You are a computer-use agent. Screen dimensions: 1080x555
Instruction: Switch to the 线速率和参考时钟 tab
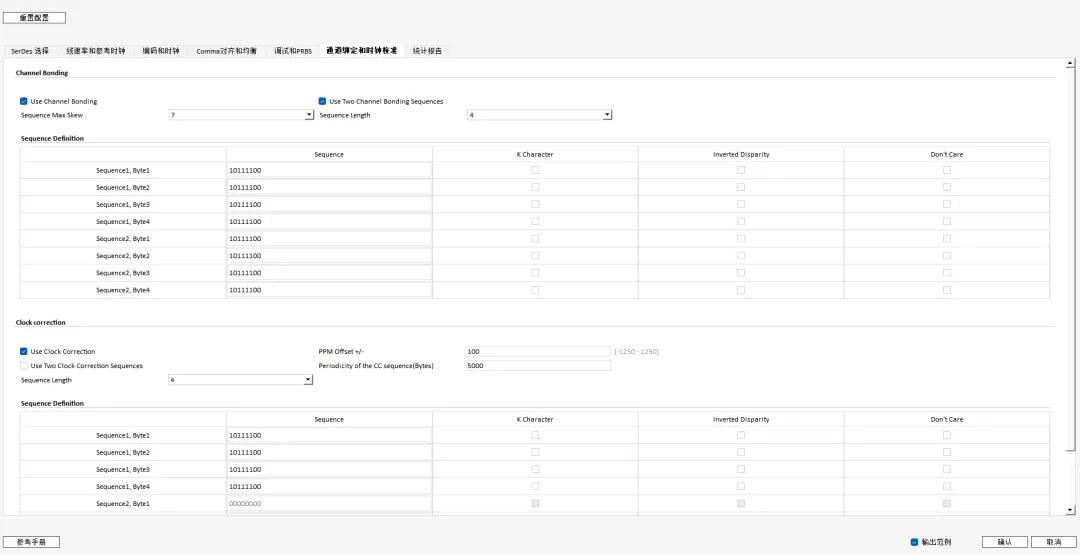[x=96, y=51]
